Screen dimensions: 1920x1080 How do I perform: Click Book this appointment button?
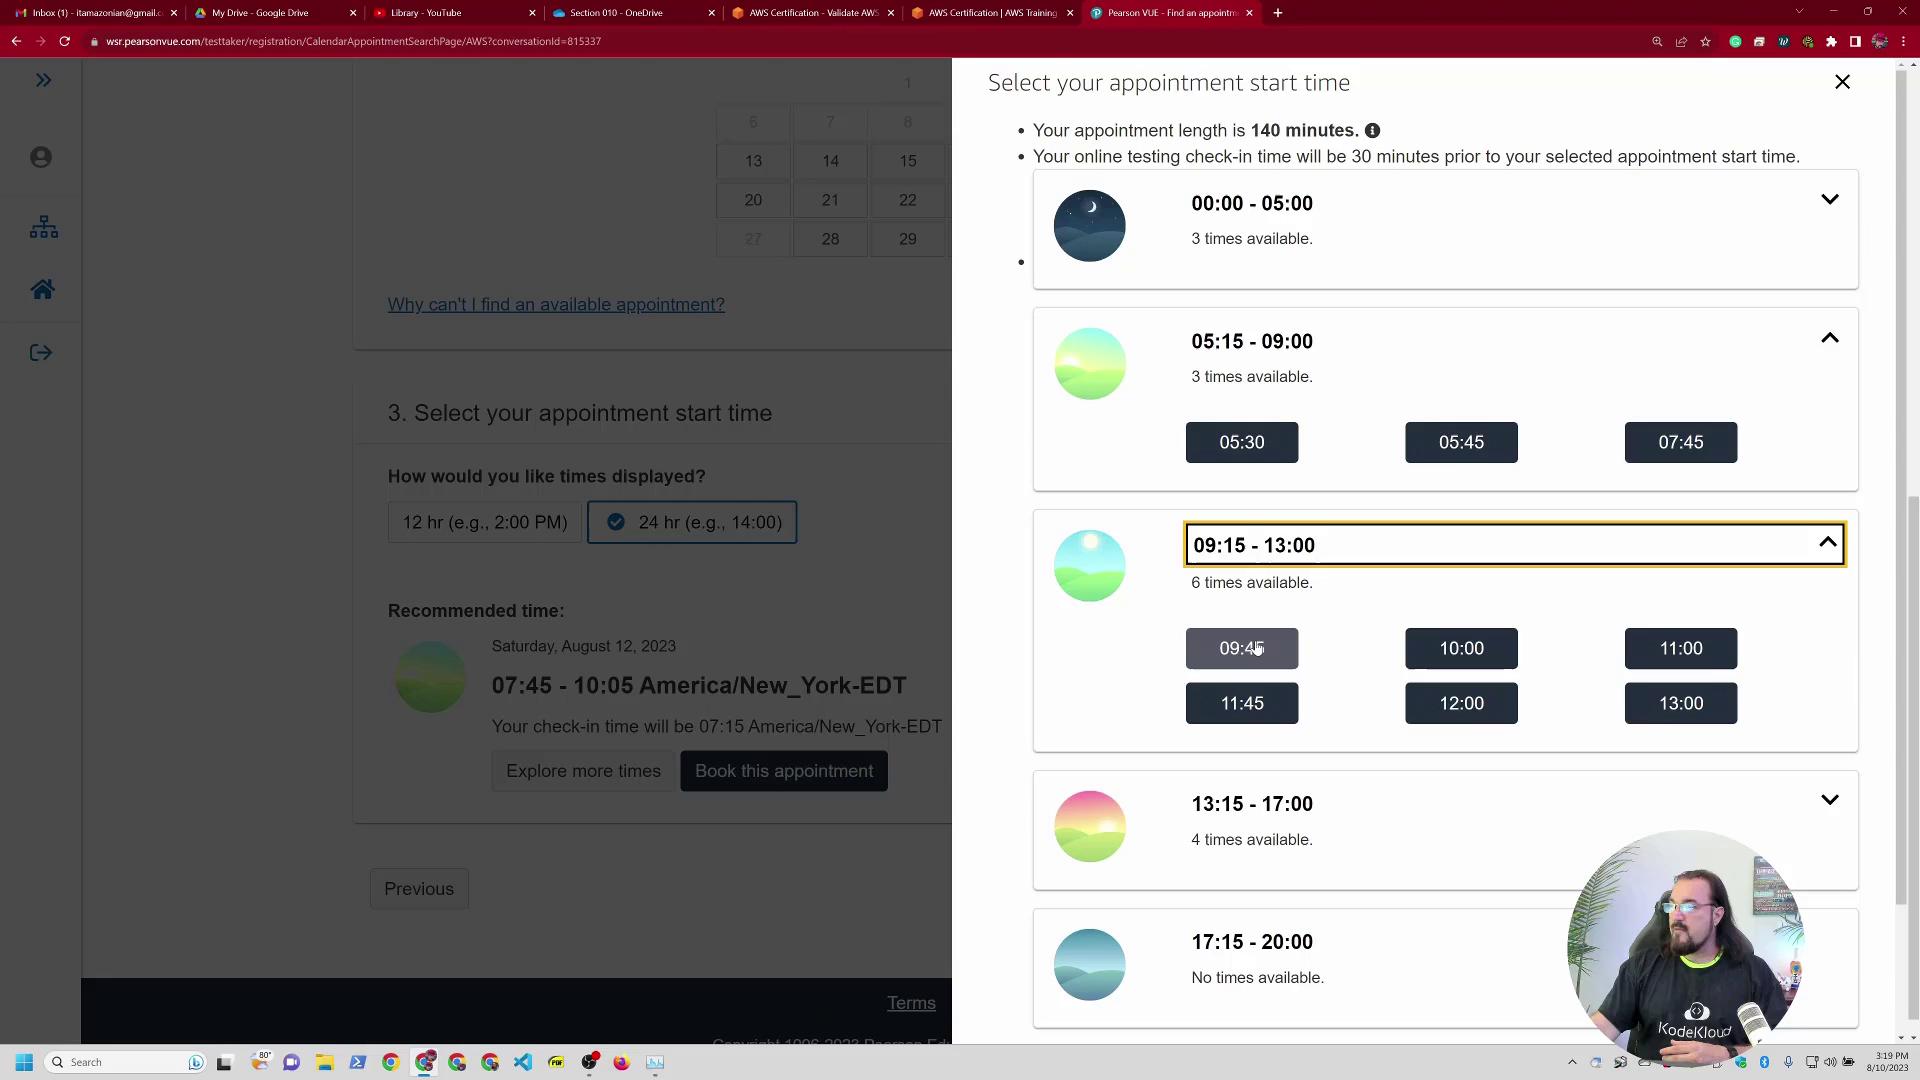[783, 771]
